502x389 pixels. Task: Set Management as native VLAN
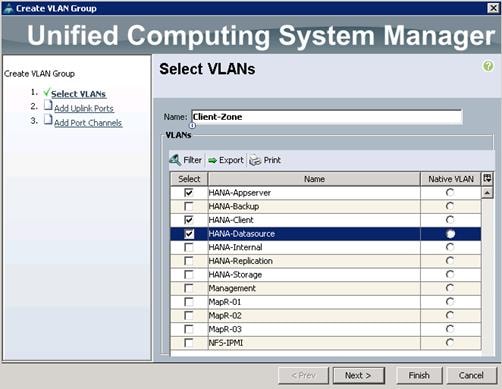[x=450, y=288]
